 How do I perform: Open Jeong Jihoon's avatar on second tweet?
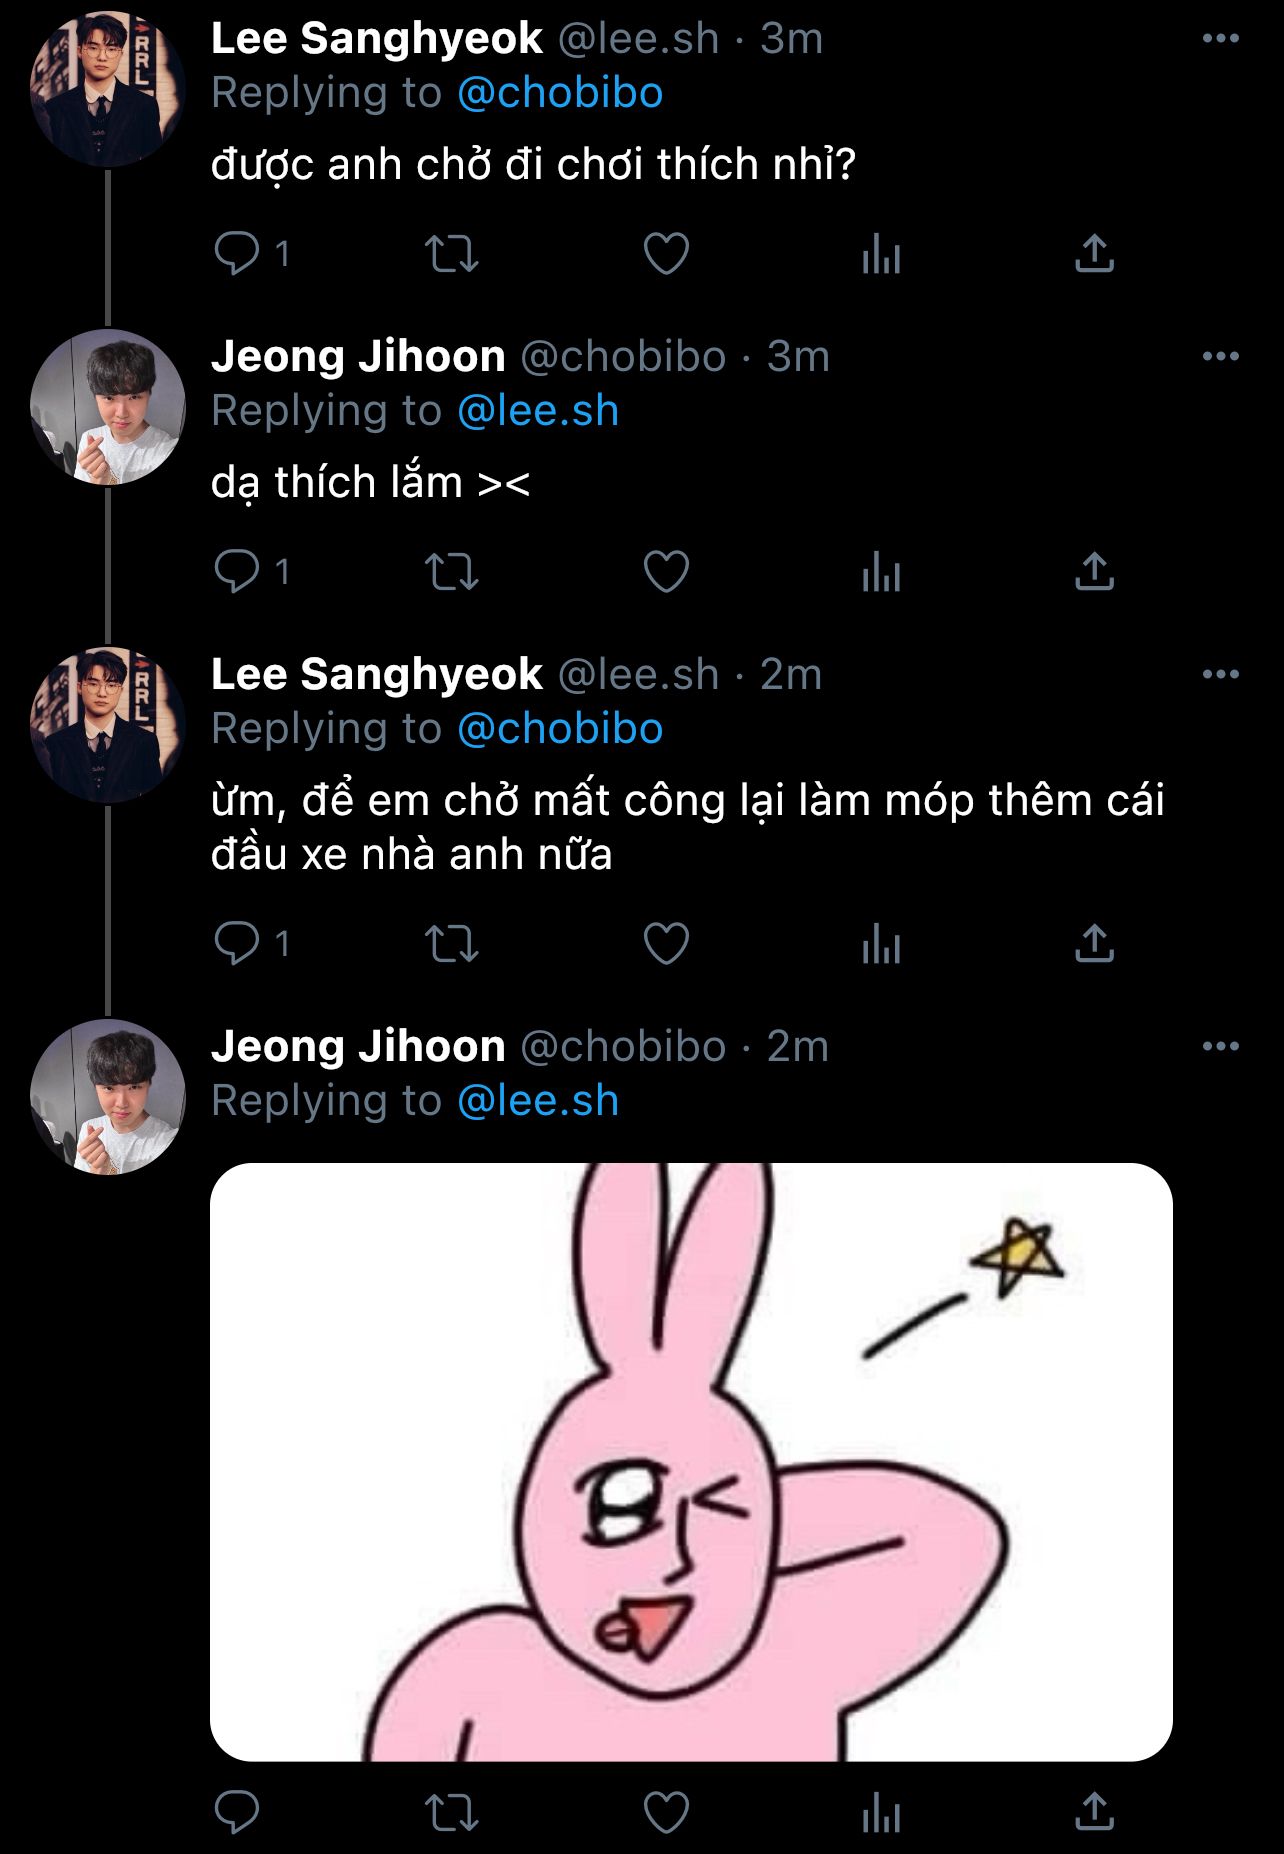[x=108, y=407]
